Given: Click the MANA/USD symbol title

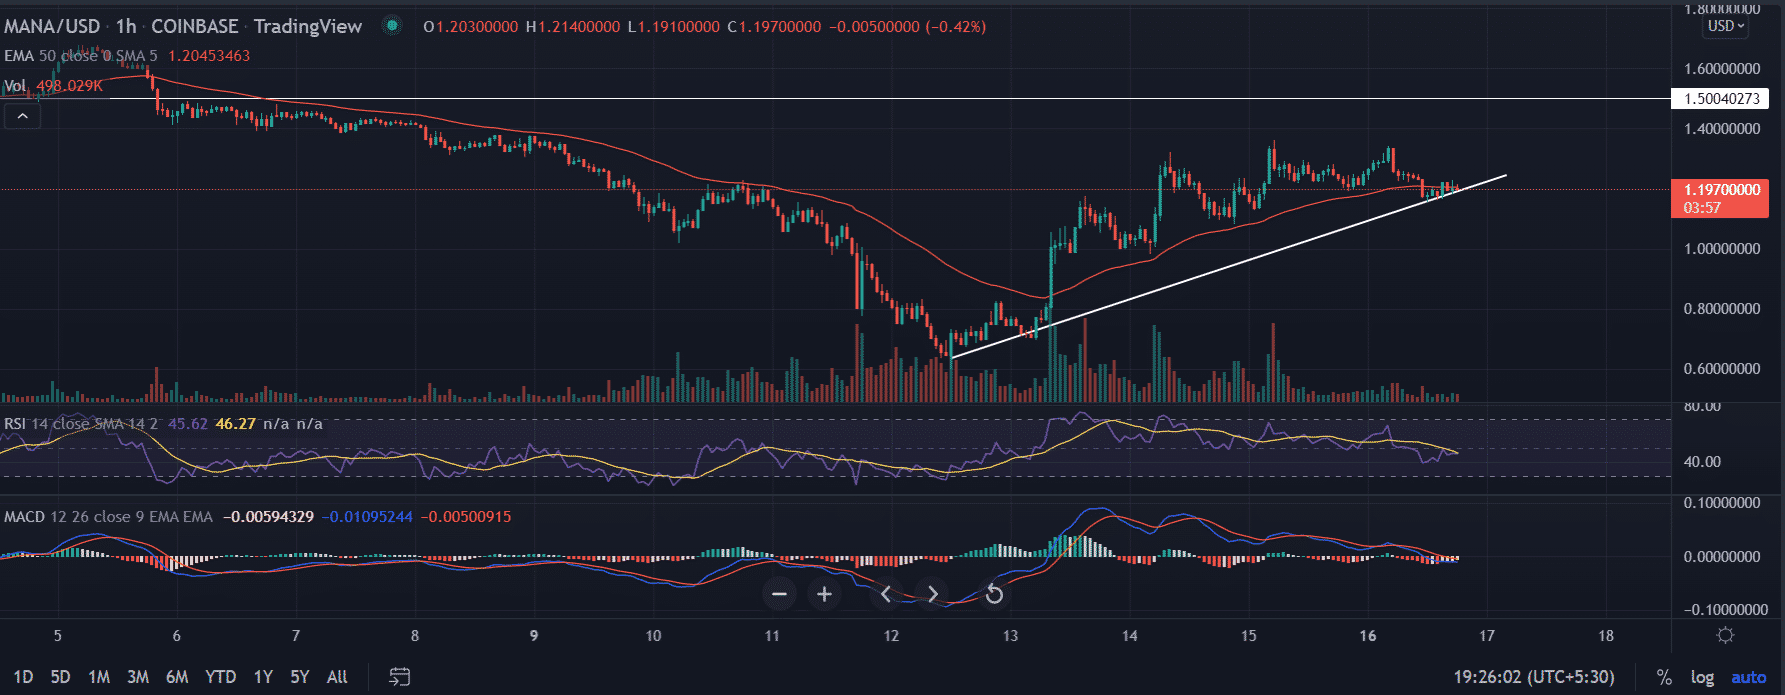Looking at the screenshot, I should (52, 26).
